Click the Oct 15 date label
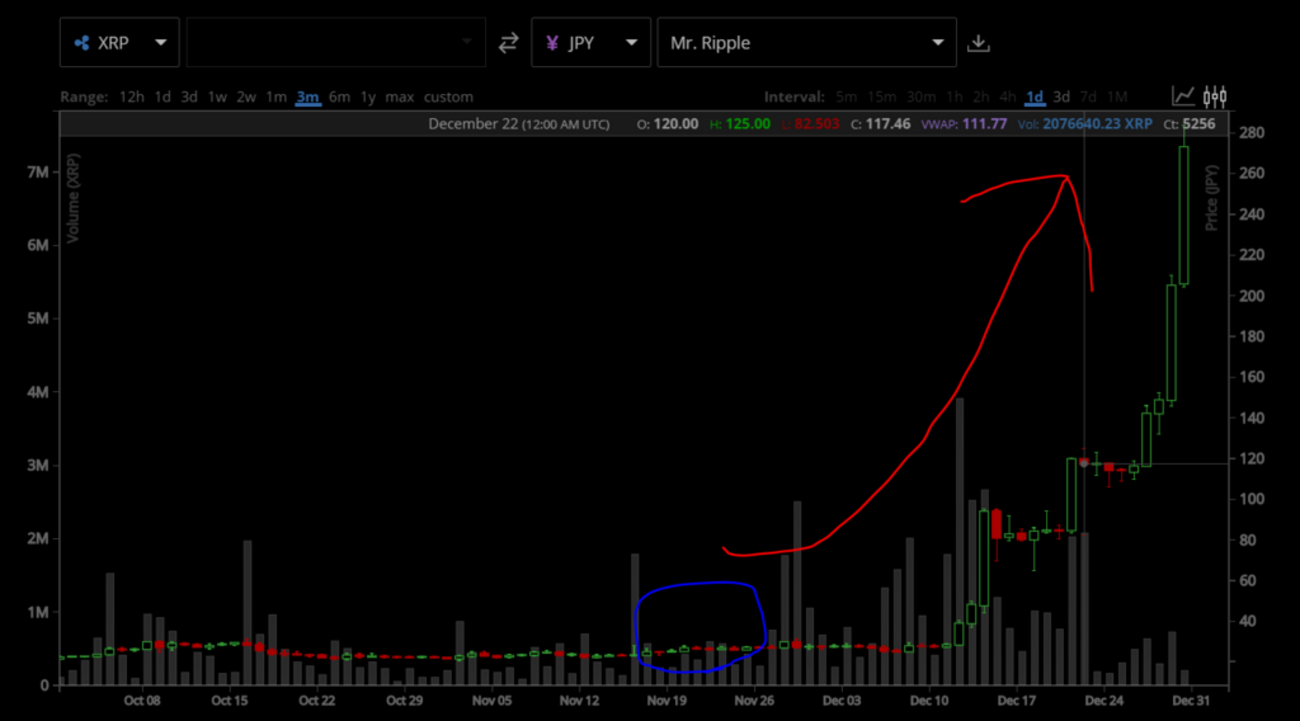This screenshot has width=1300, height=721. pos(230,700)
